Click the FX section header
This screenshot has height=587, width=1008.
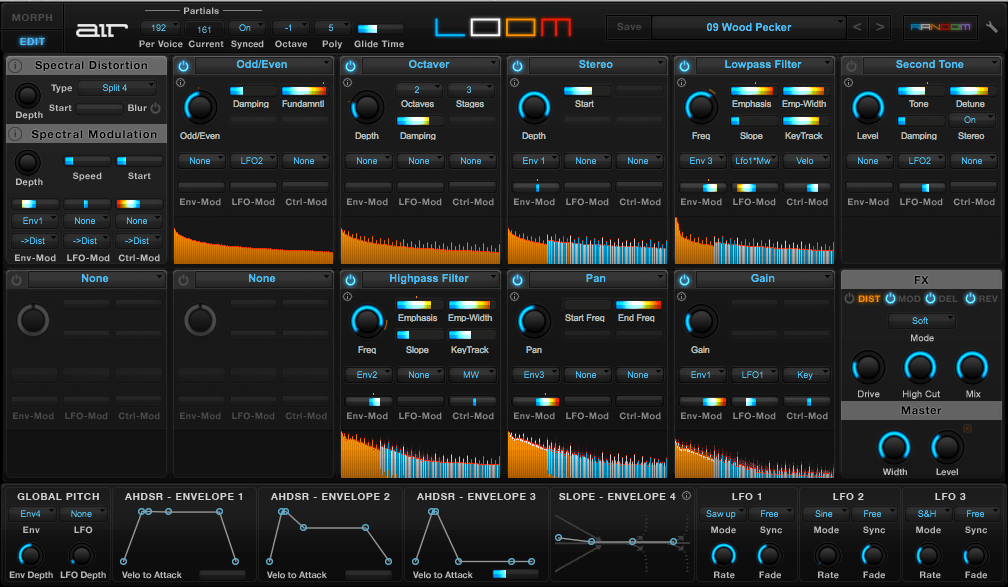(x=921, y=280)
